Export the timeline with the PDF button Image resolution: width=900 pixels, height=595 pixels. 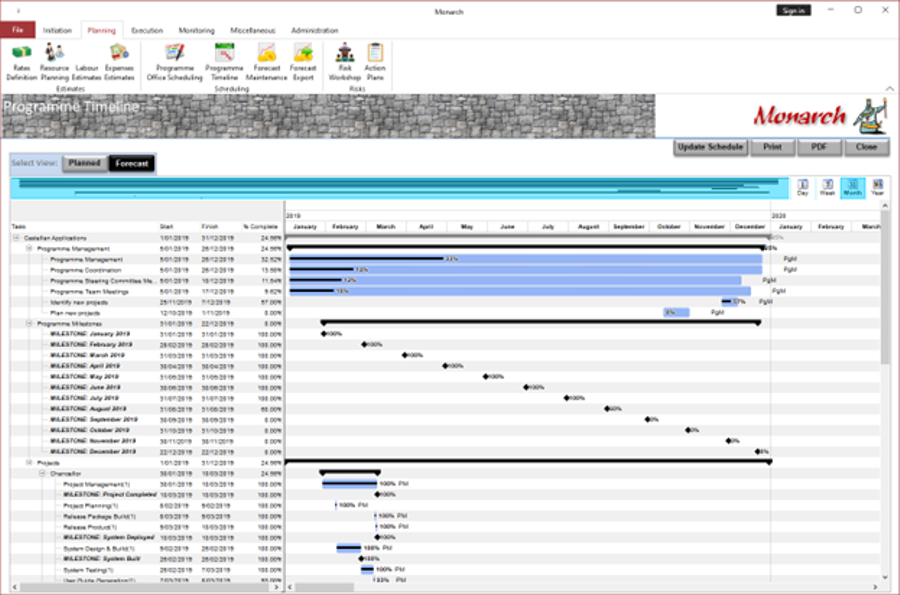coord(819,147)
